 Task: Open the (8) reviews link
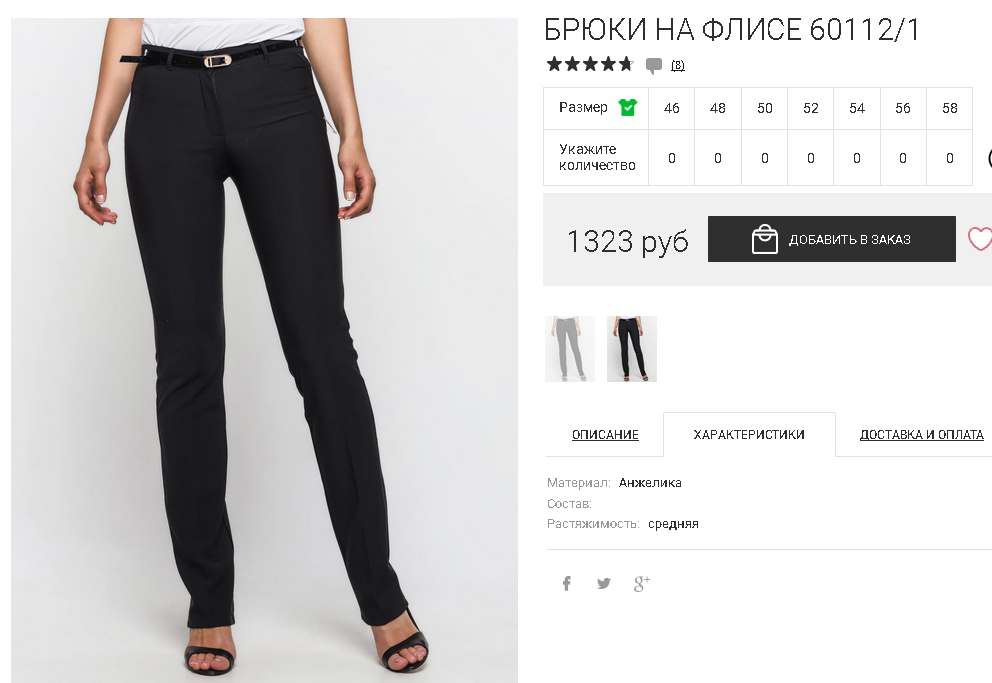pos(678,65)
